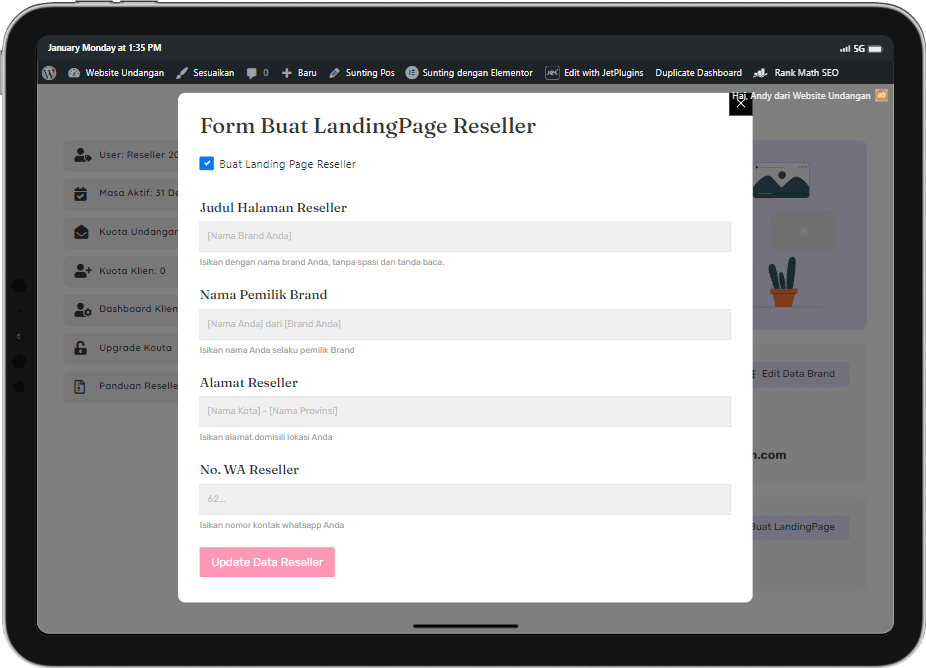Screen dimensions: 926x668
Task: Click the open envelope Kuota Undangan icon
Action: pyautogui.click(x=81, y=232)
